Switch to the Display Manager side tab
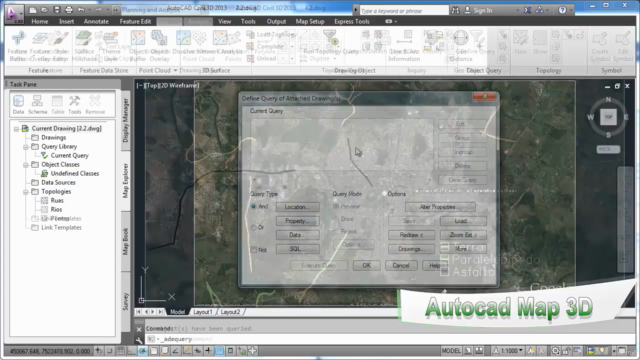Image resolution: width=640 pixels, height=360 pixels. pos(125,120)
